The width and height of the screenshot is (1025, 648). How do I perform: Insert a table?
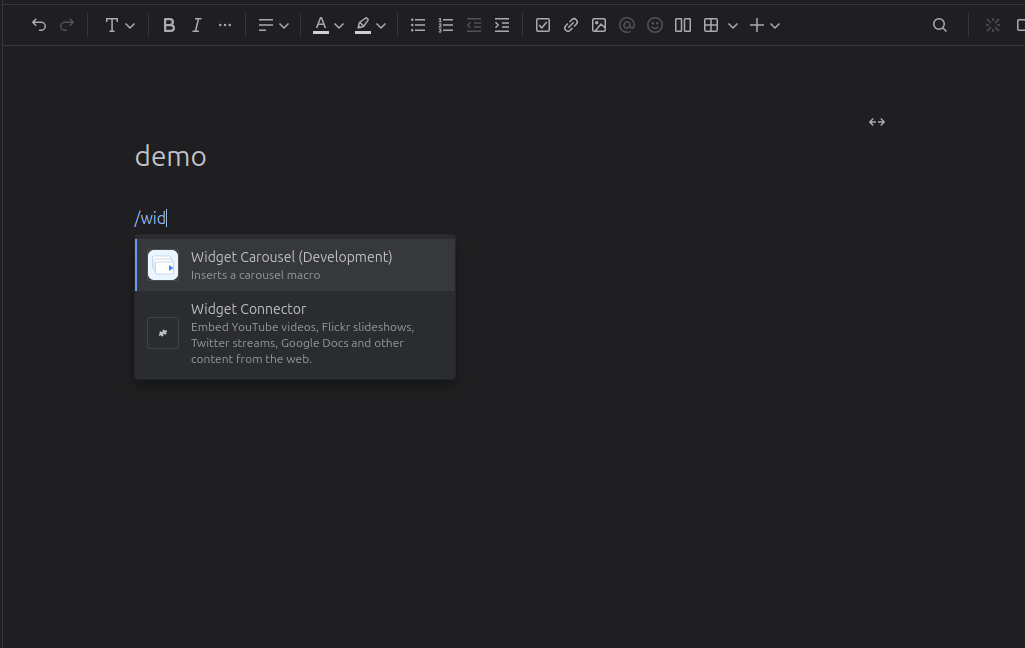711,26
